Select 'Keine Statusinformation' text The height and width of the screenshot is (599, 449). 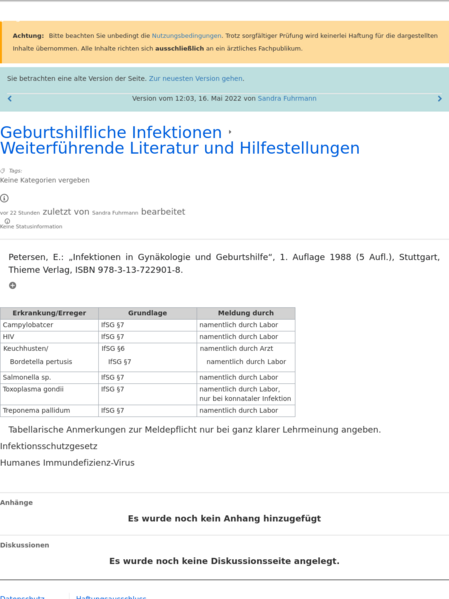pyautogui.click(x=31, y=227)
